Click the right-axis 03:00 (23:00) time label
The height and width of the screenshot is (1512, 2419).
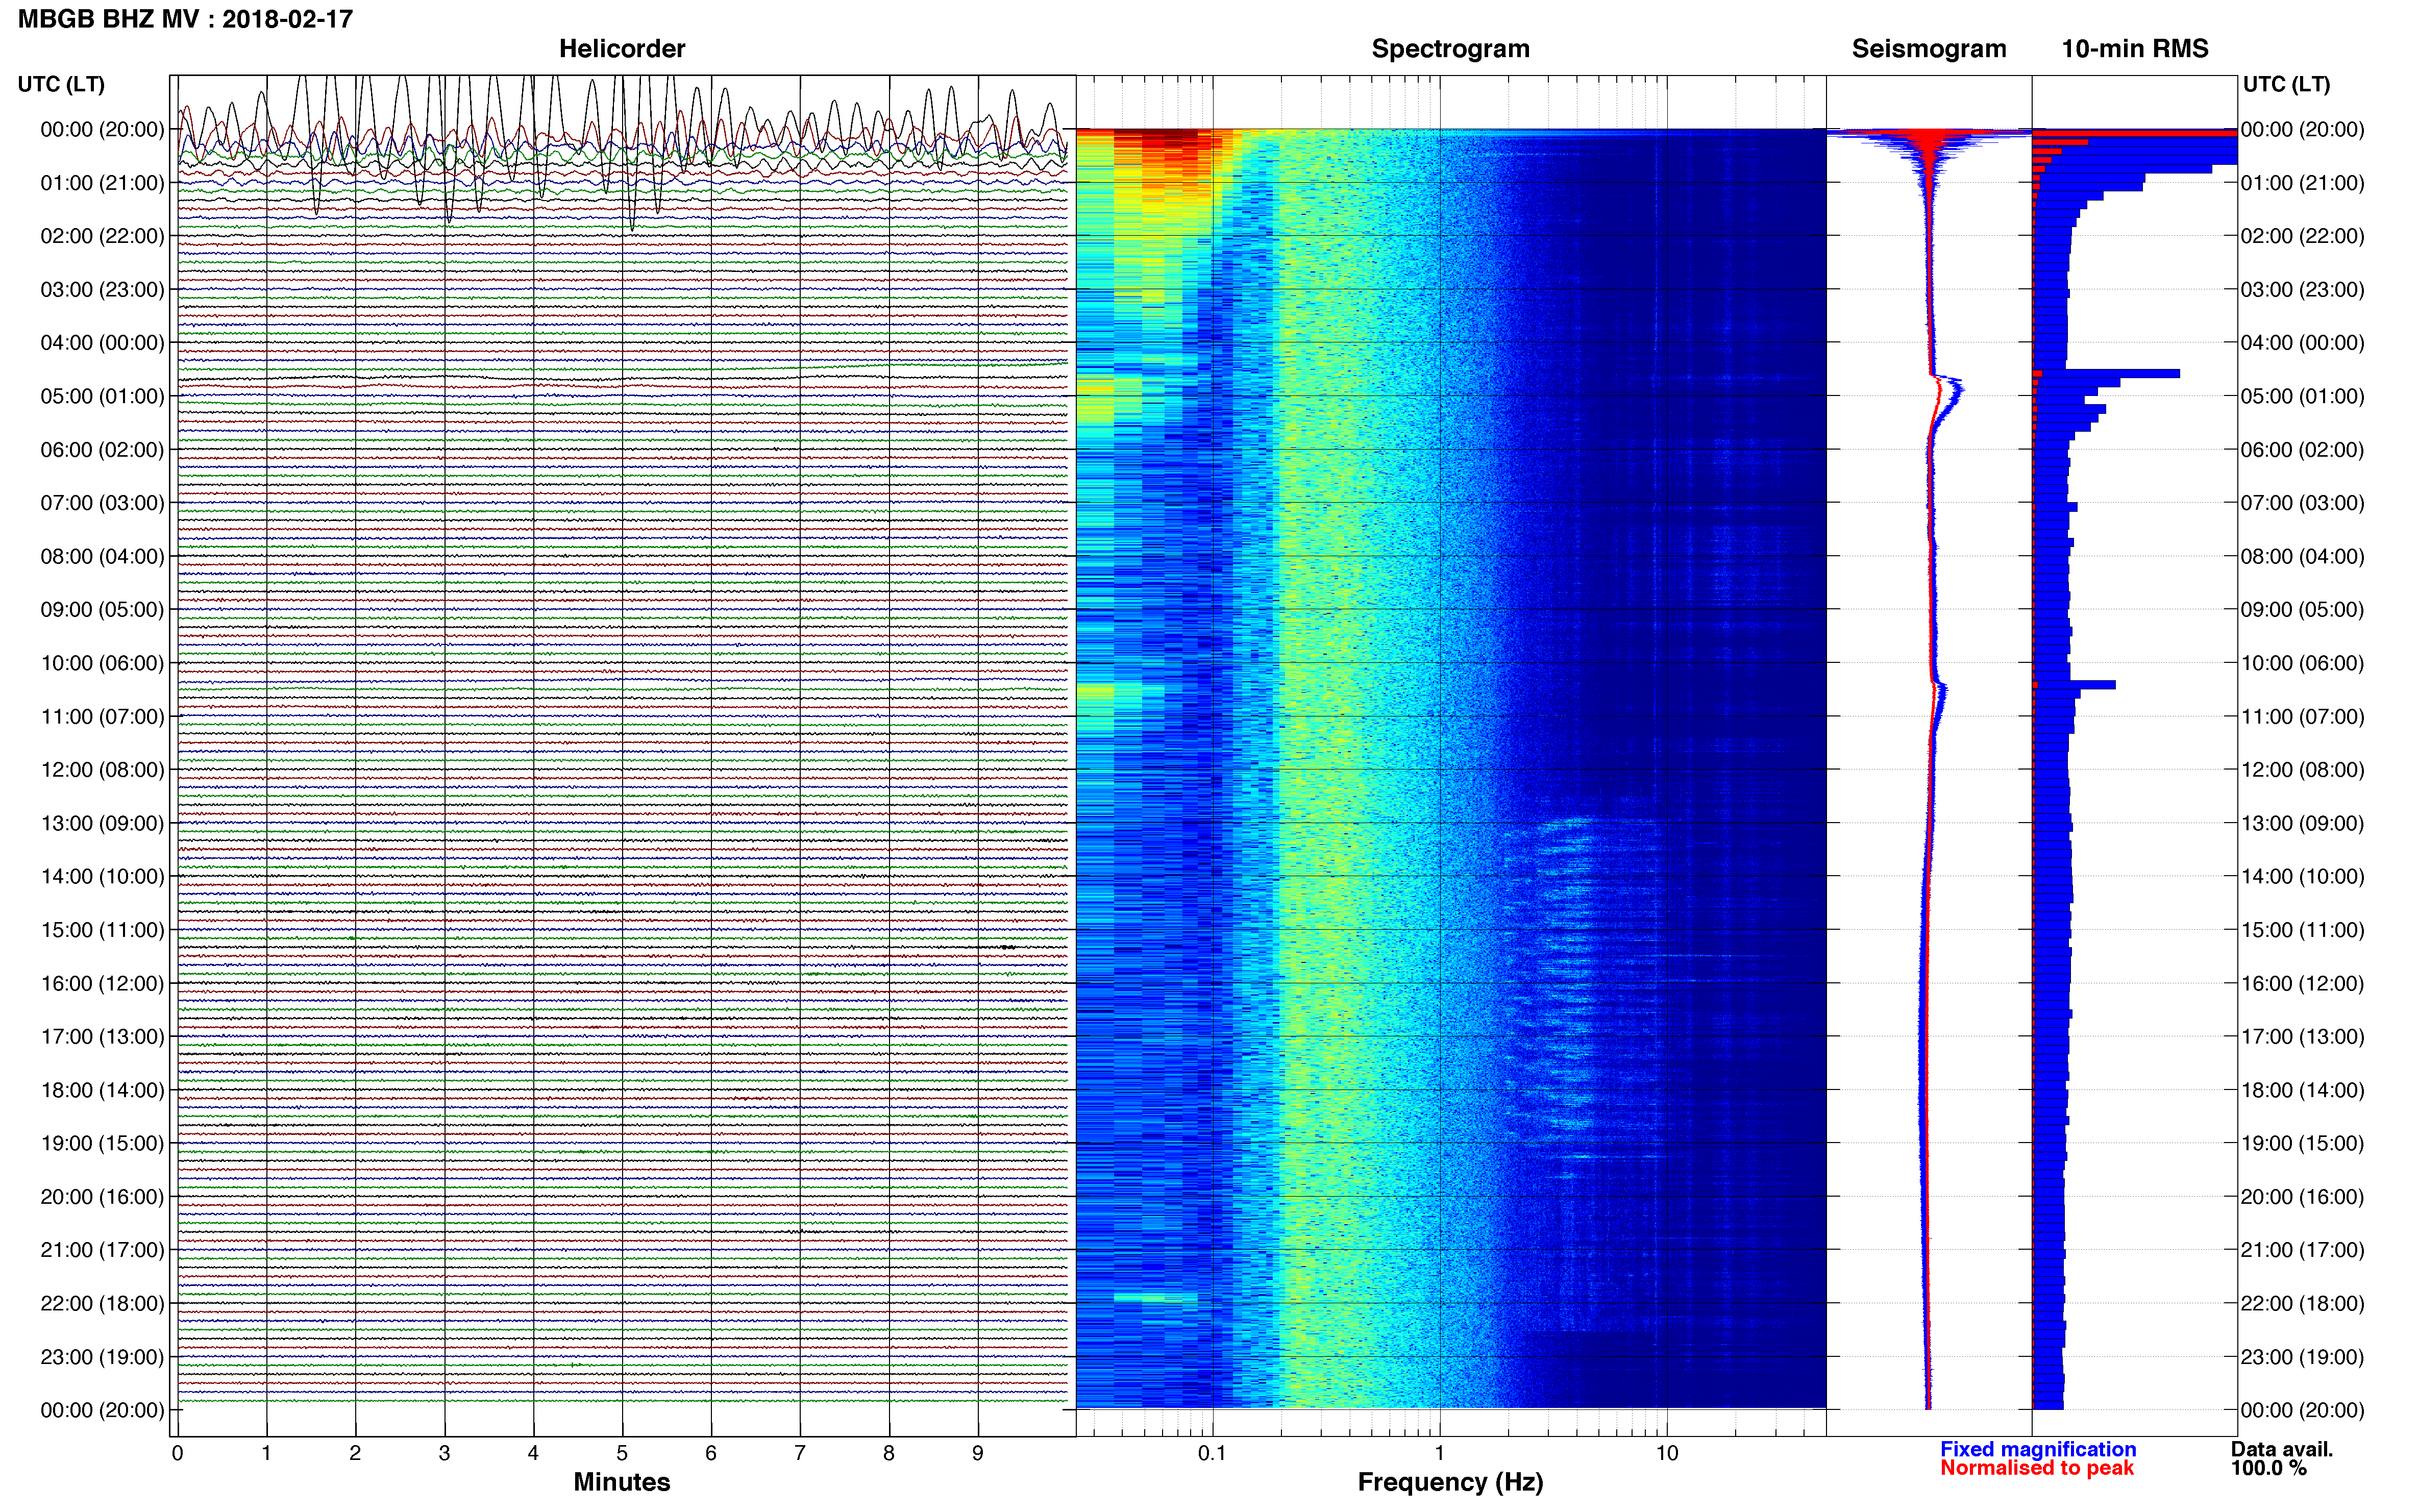click(x=2302, y=290)
